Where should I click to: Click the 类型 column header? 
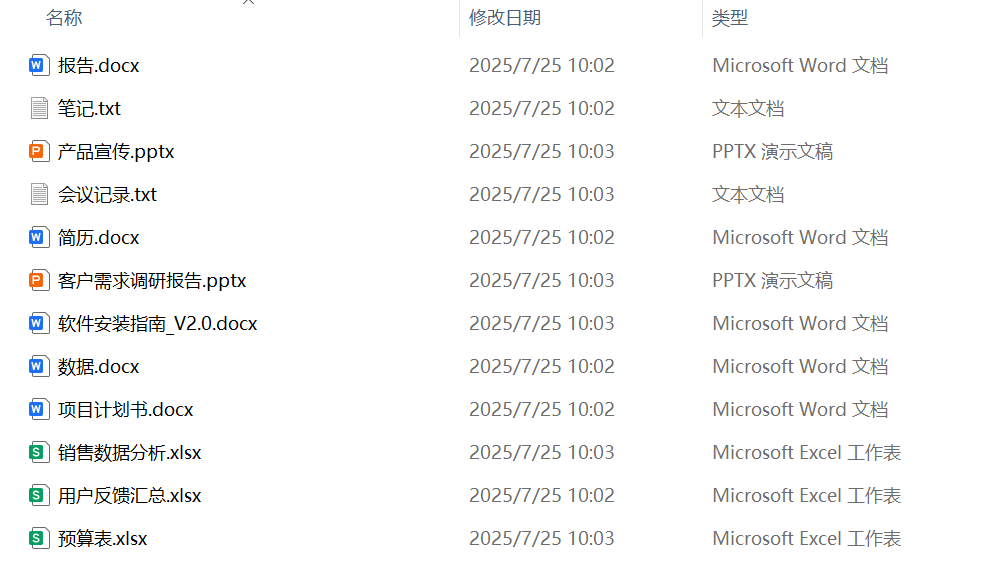730,18
